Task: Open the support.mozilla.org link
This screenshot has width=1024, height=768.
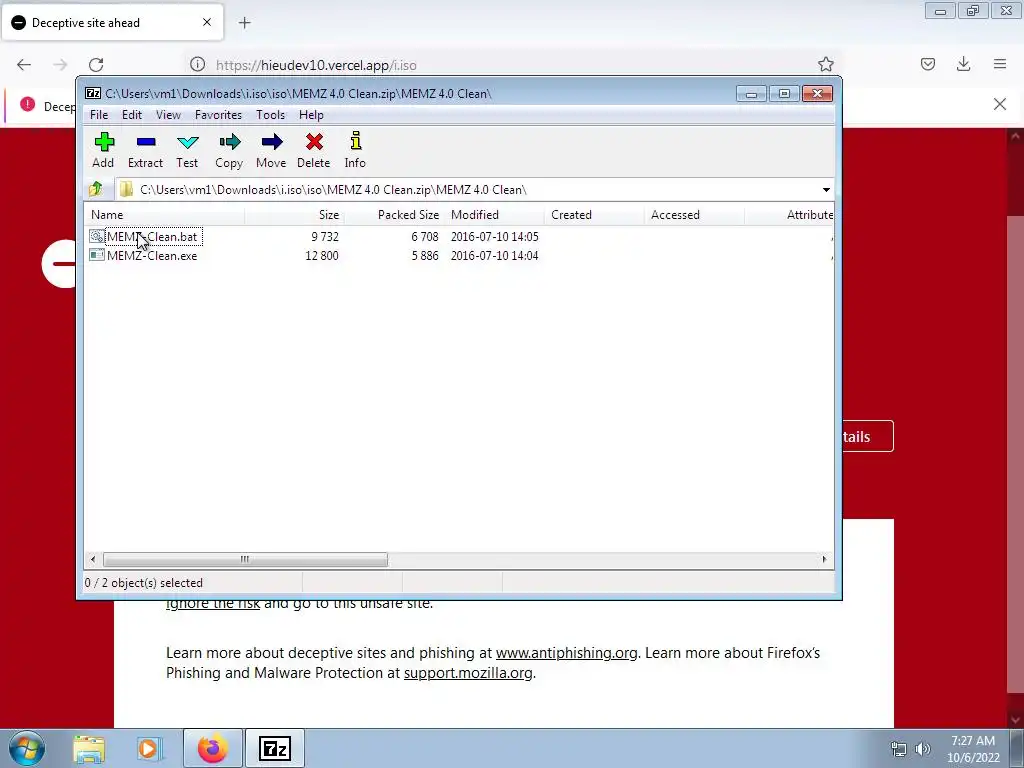Action: tap(468, 673)
